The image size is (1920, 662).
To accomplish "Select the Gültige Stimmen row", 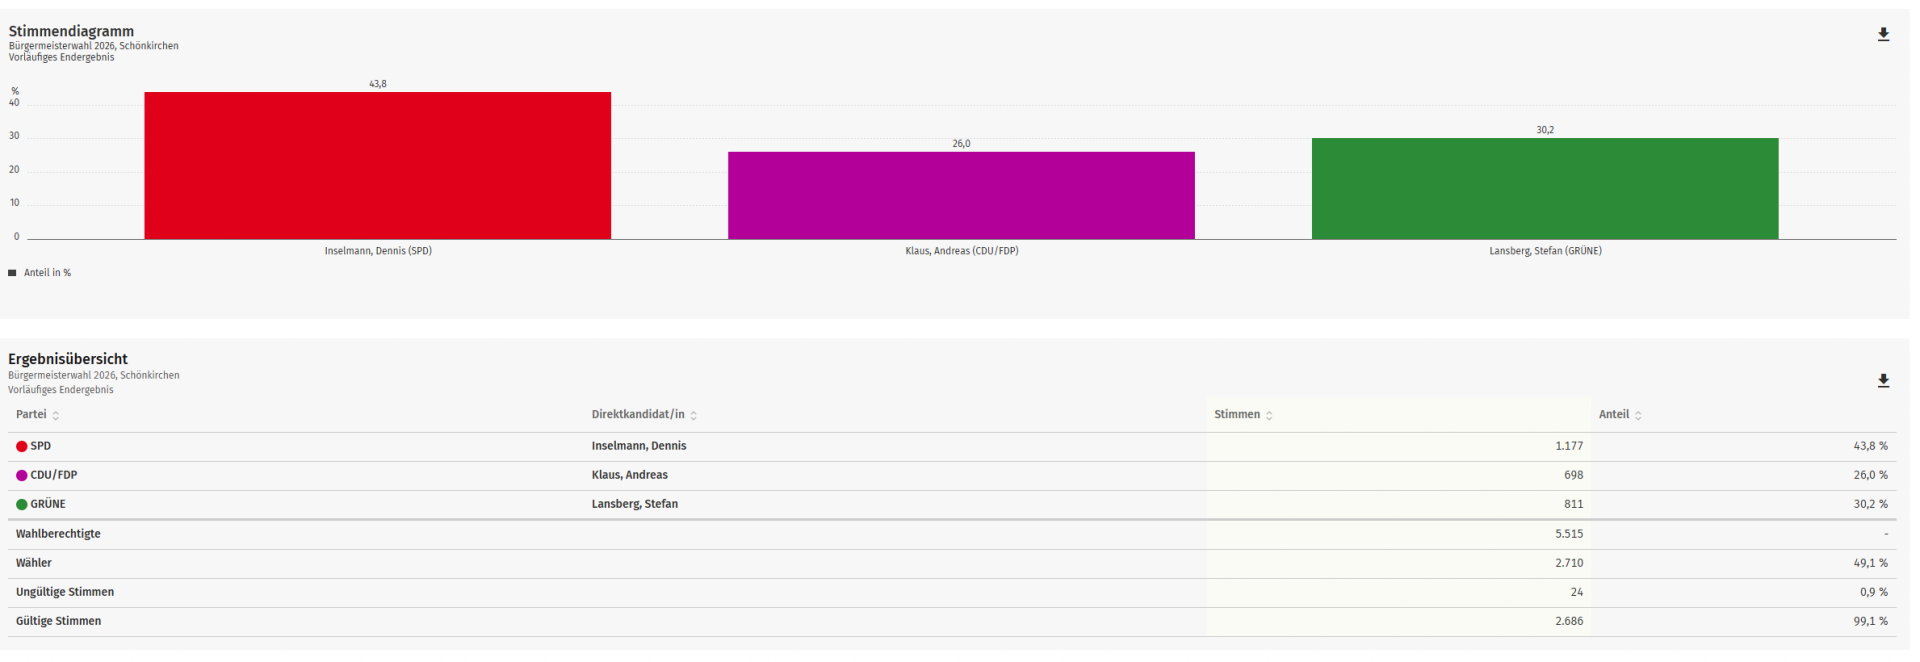I will click(x=952, y=621).
